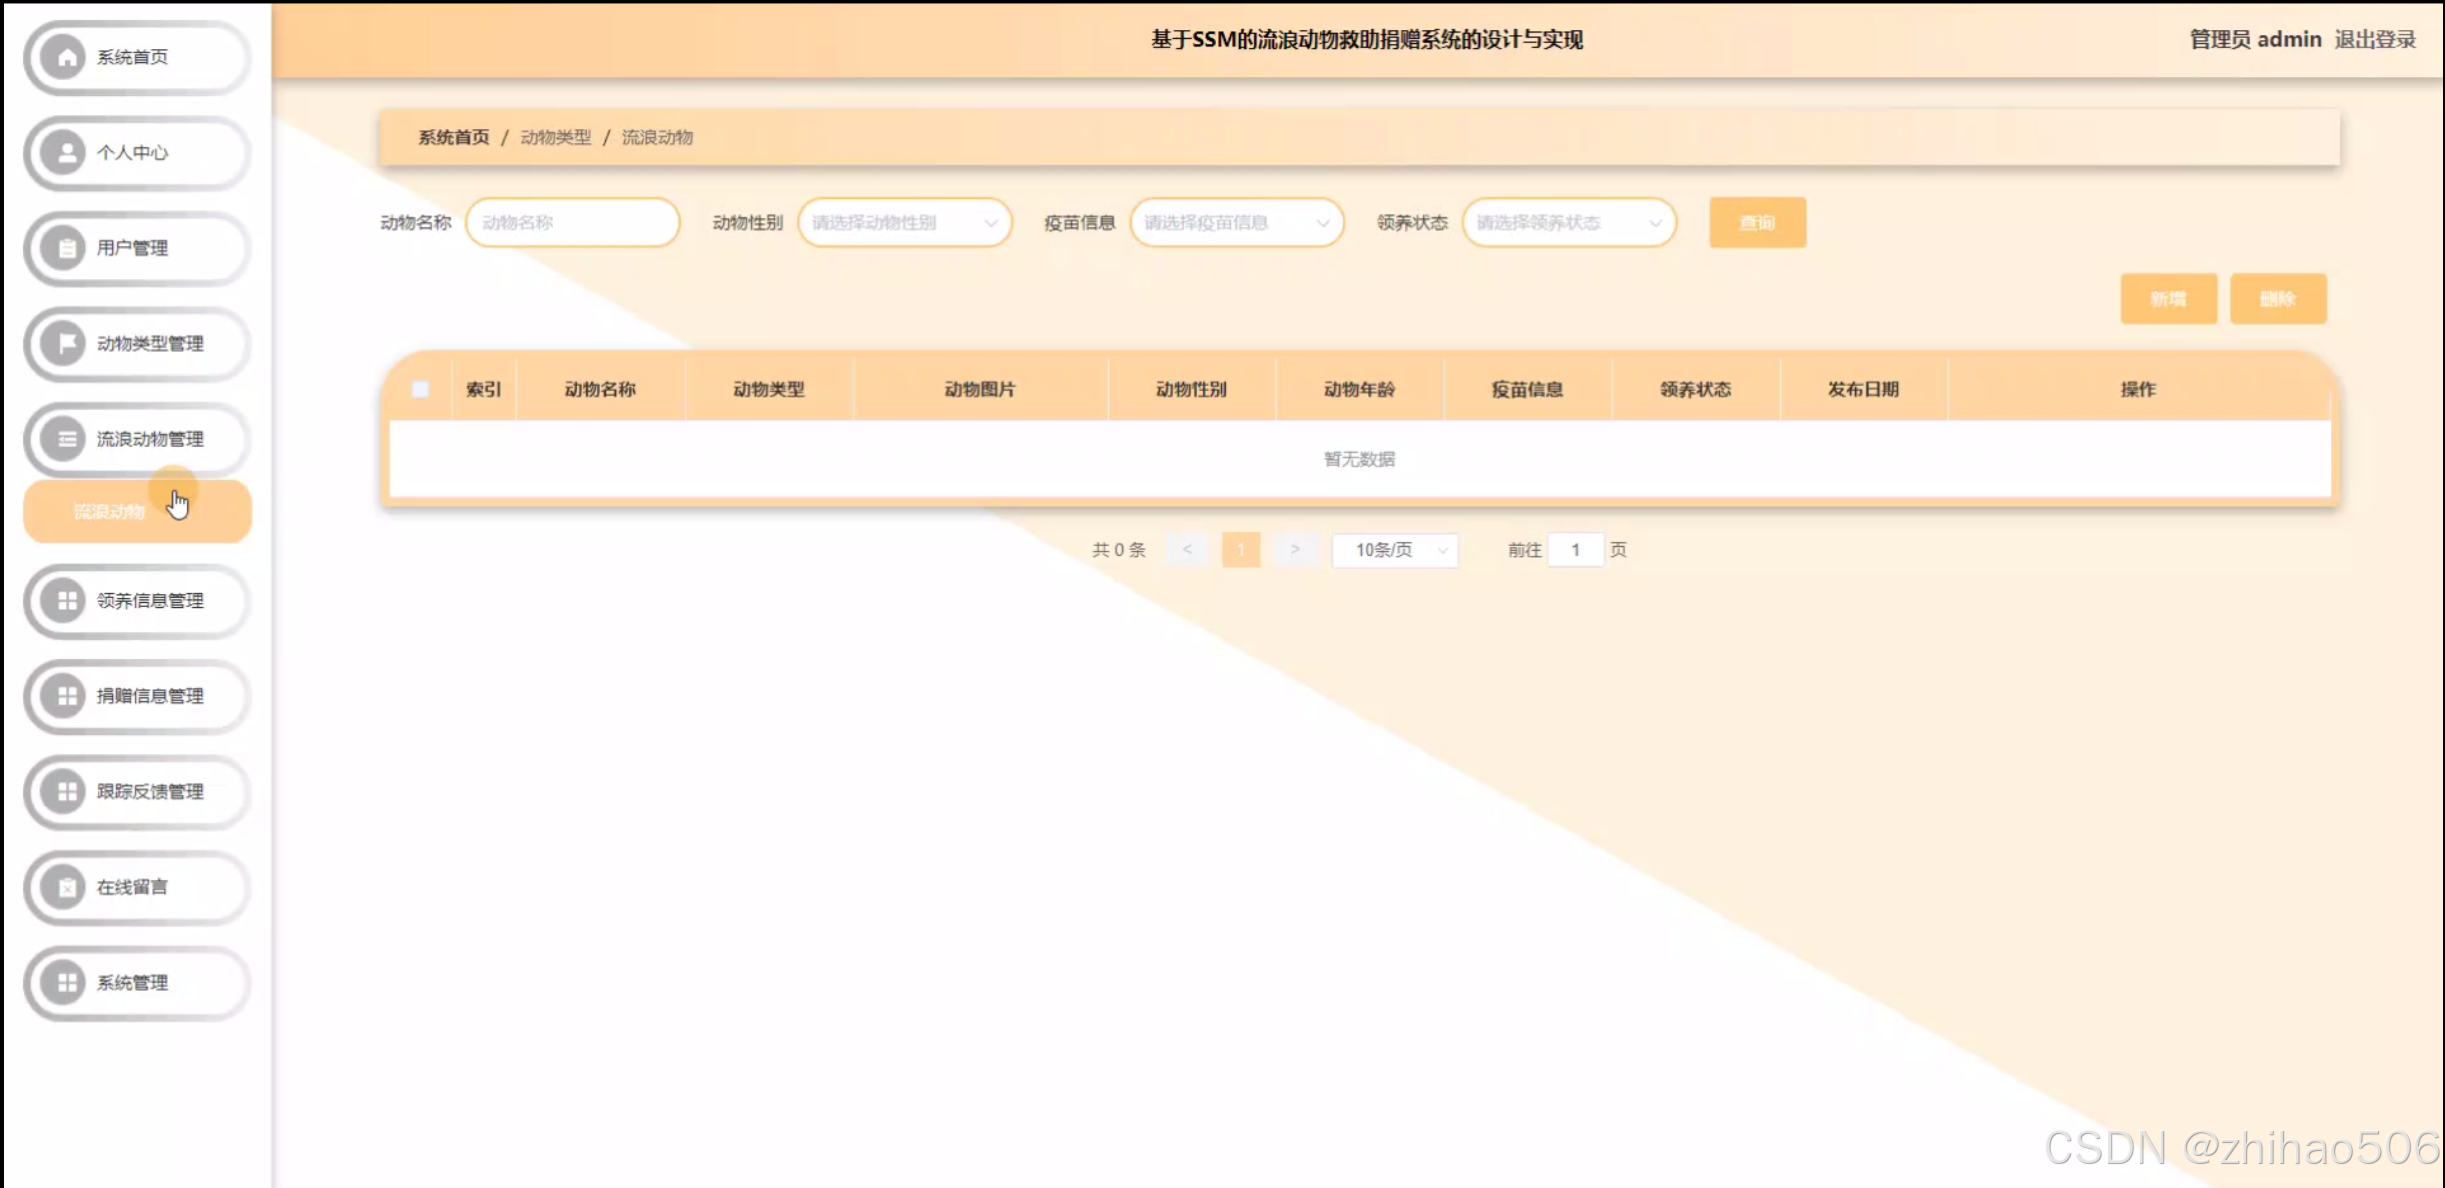The image size is (2445, 1188).
Task: Click the clipboard icon beside 用户管理
Action: click(66, 248)
